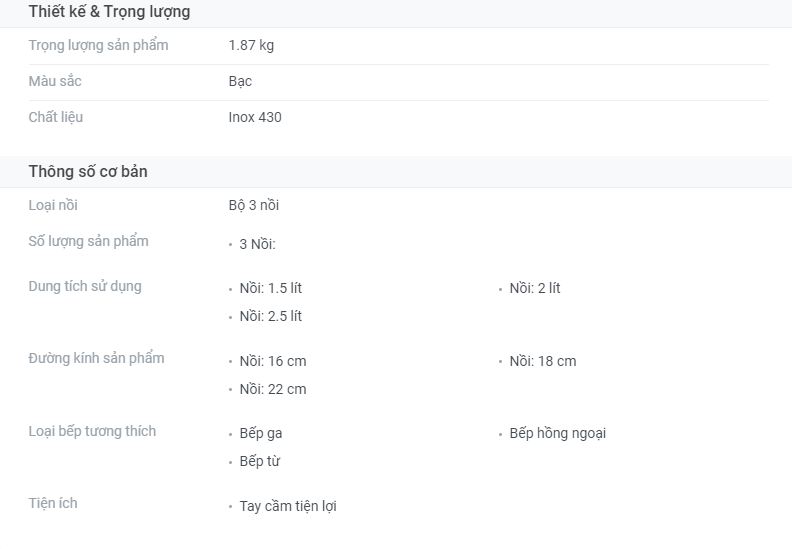Click the "Thông số cơ bản" section header
The width and height of the screenshot is (792, 549).
tap(88, 172)
